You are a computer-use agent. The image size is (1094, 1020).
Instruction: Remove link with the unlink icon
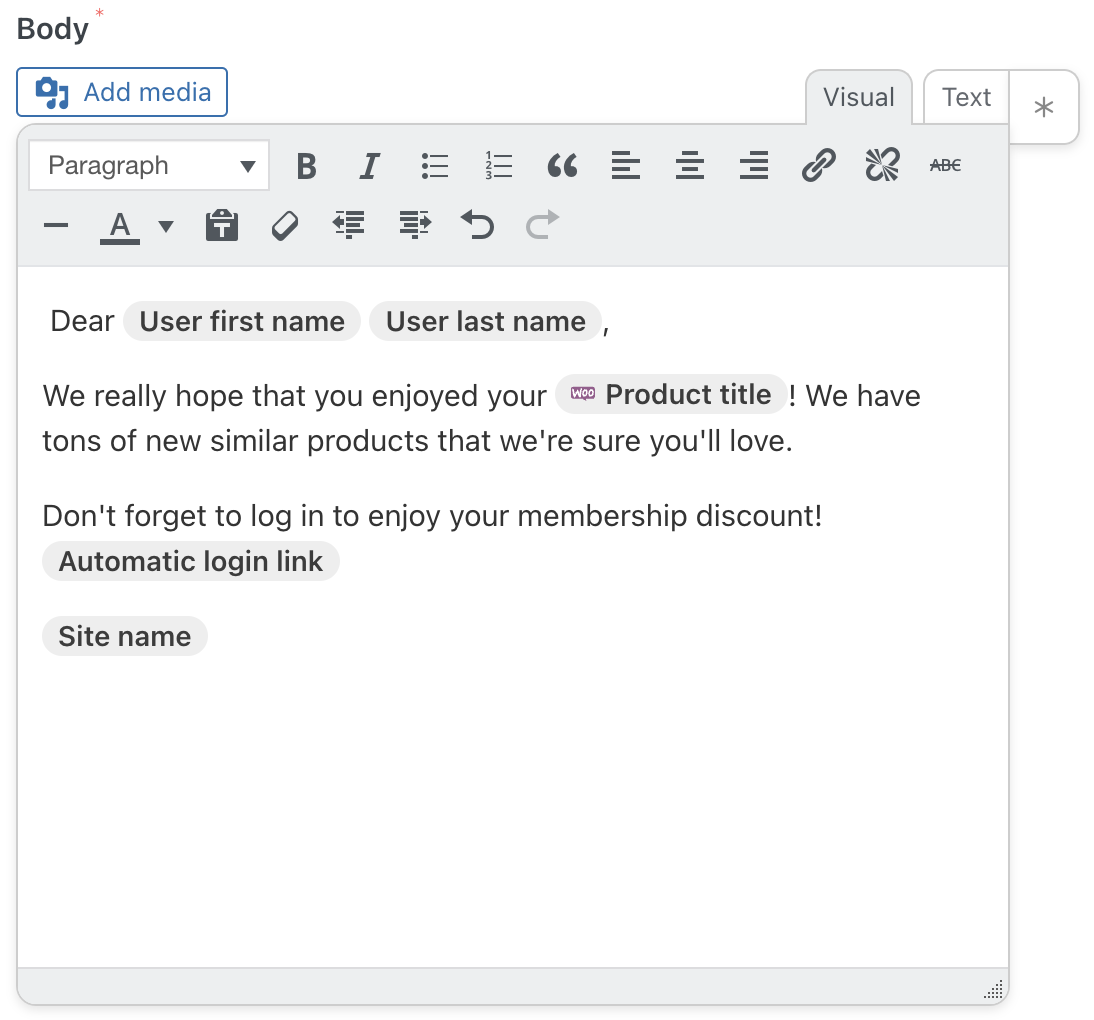[x=883, y=166]
